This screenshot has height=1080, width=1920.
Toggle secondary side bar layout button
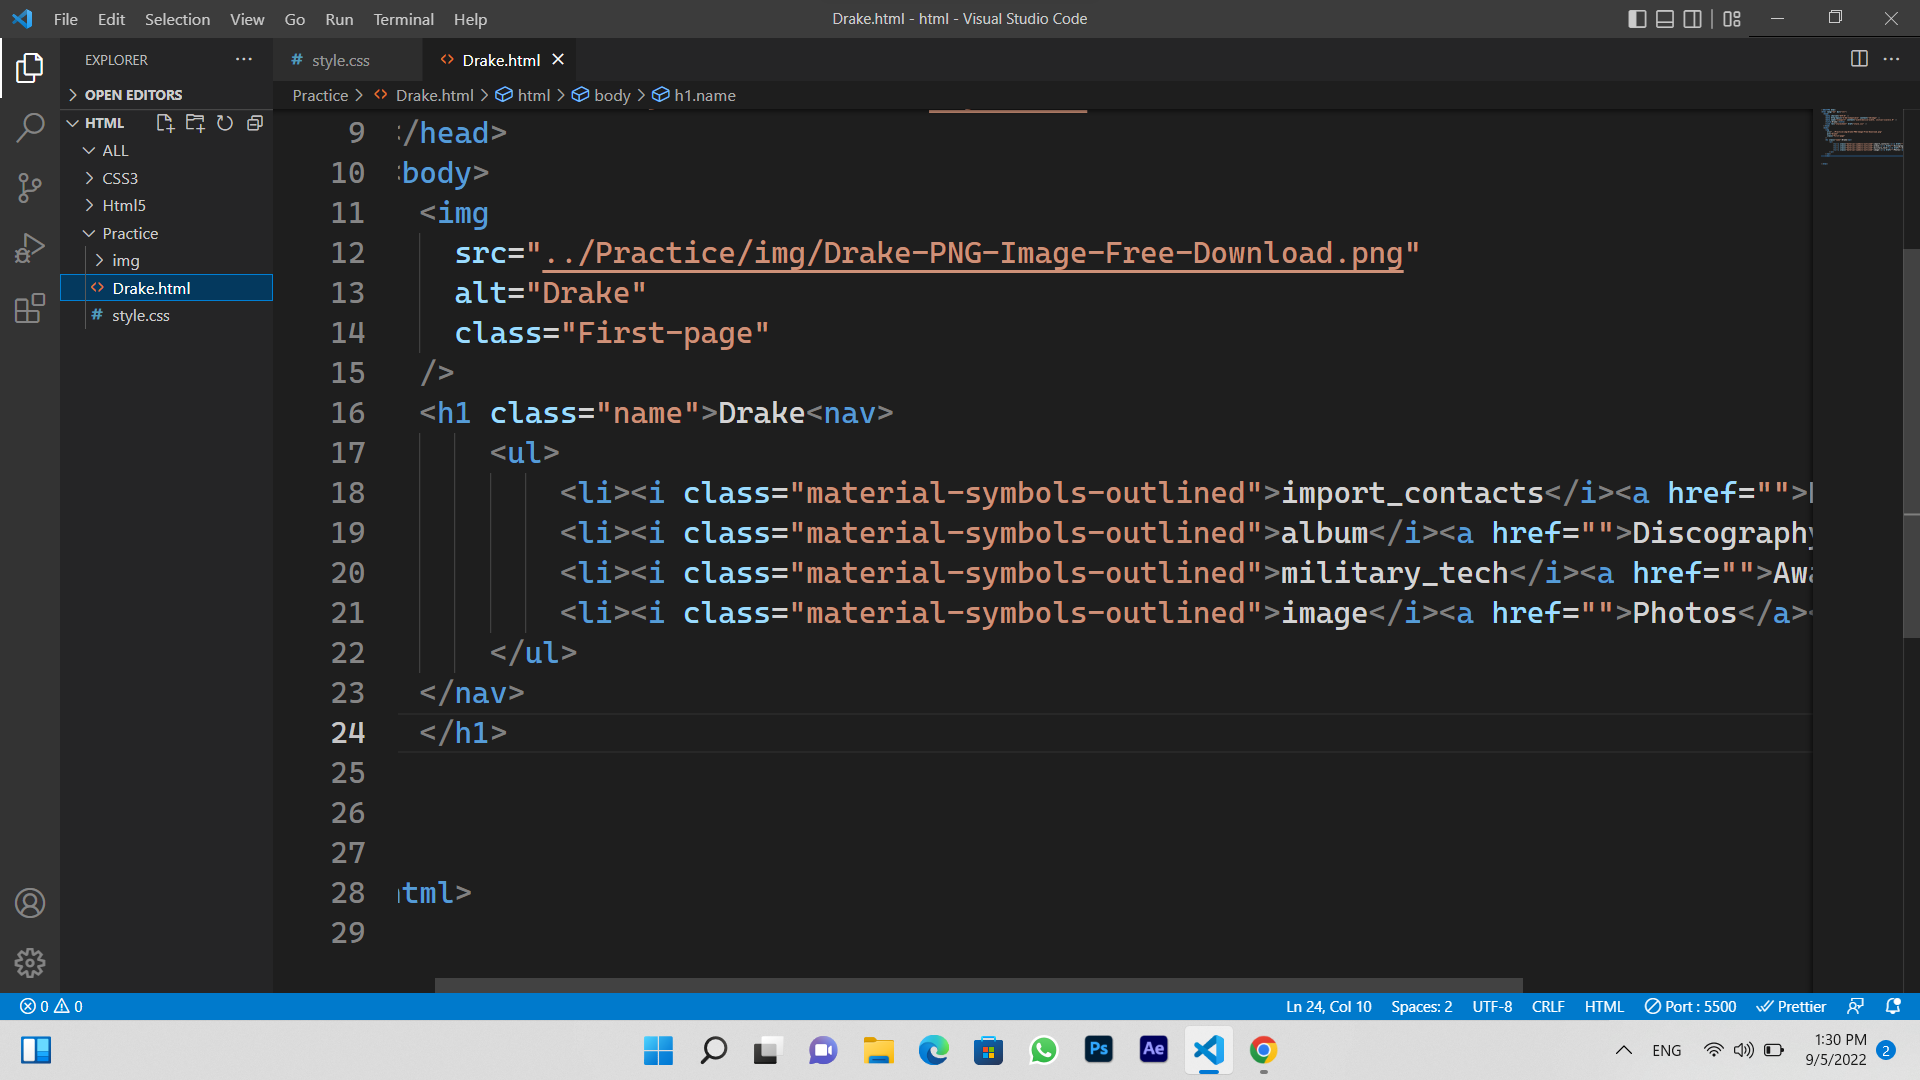coord(1693,19)
